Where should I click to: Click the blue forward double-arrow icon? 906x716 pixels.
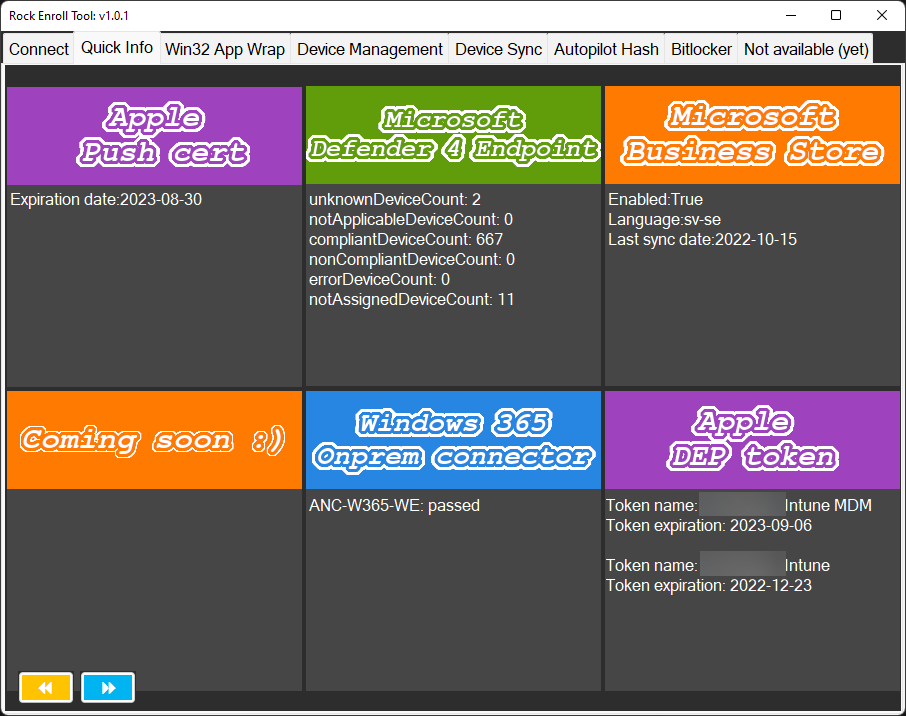click(x=107, y=687)
